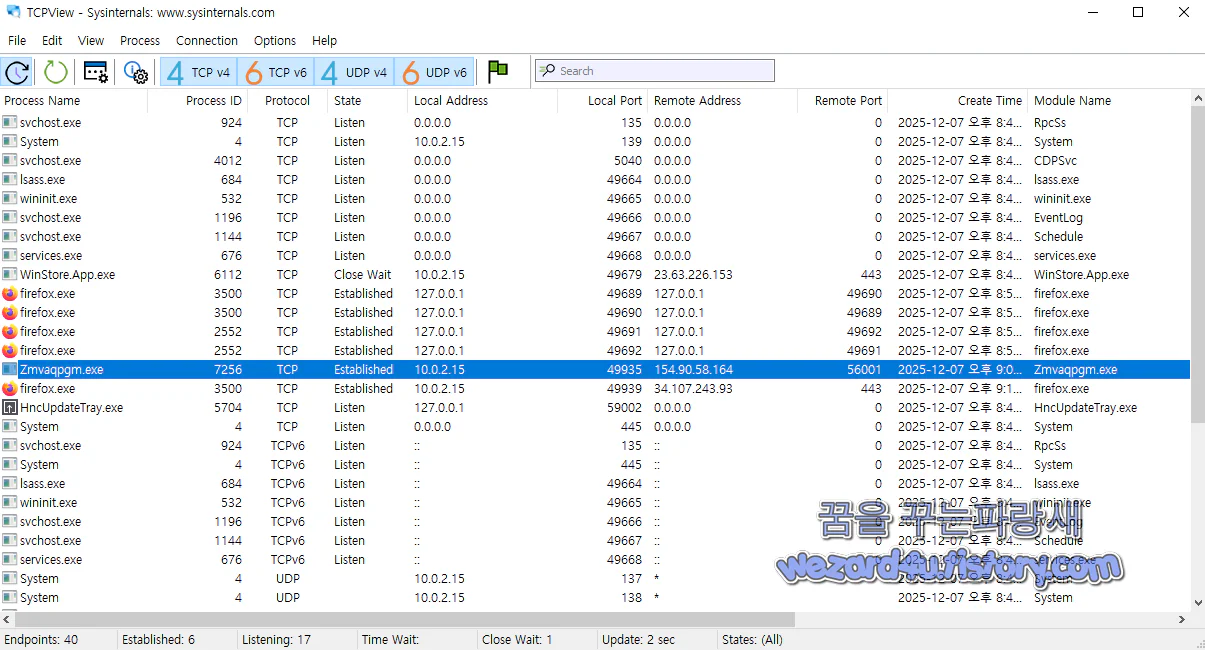The width and height of the screenshot is (1205, 650).
Task: Click the green flag states filter icon
Action: coord(497,71)
